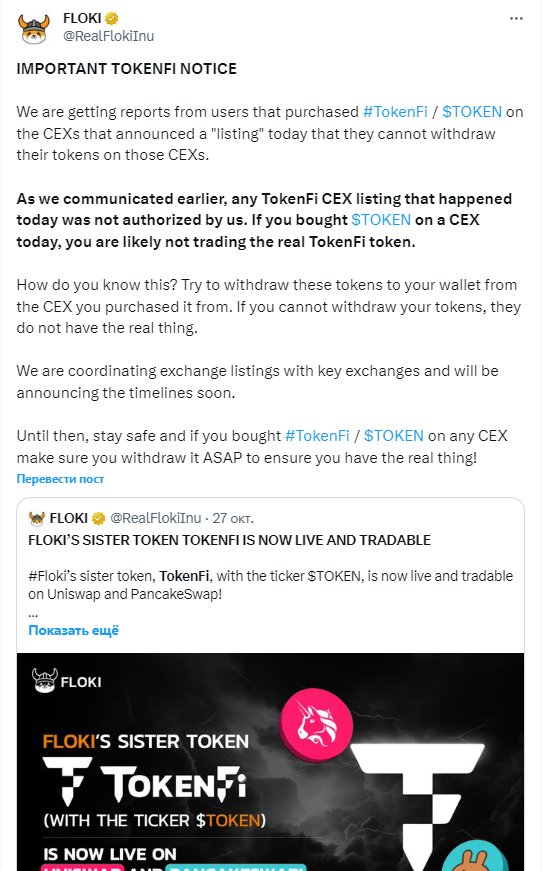Click the small FLOKI avatar in quoted post
This screenshot has height=871, width=543.
37,518
